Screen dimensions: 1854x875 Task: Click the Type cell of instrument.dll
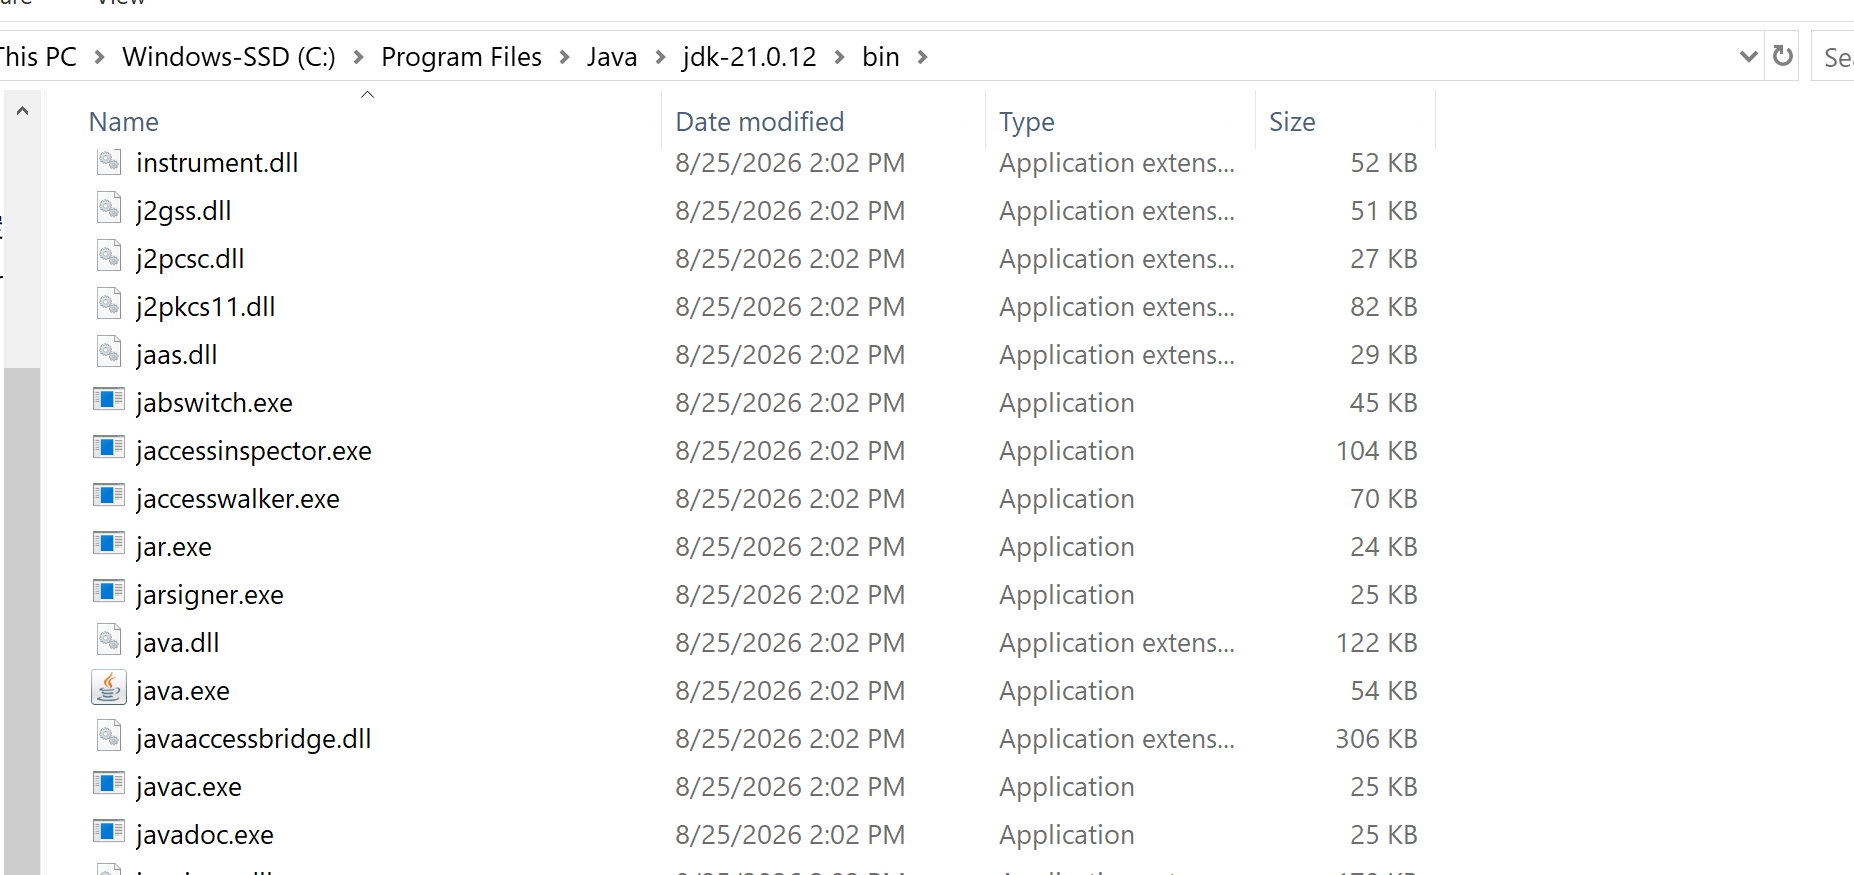[1117, 163]
